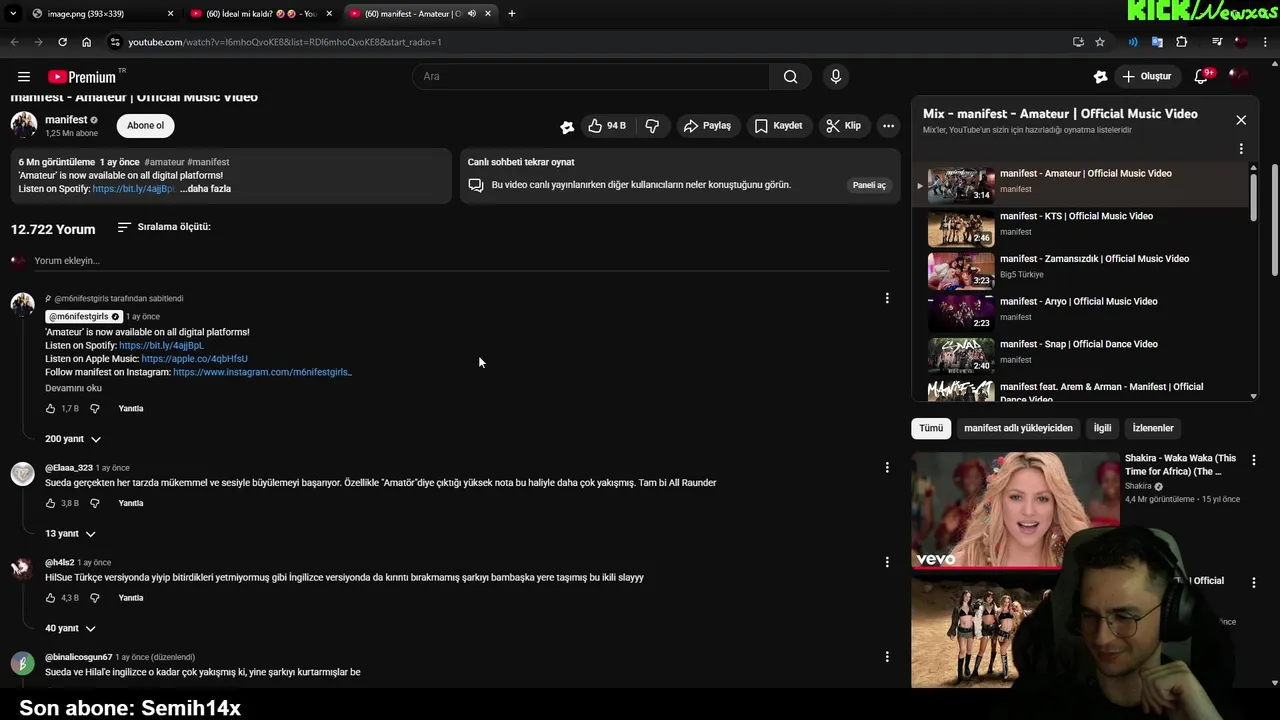Open sort order Sıralama ölçütü dropdown
This screenshot has height=720, width=1280.
pos(164,228)
